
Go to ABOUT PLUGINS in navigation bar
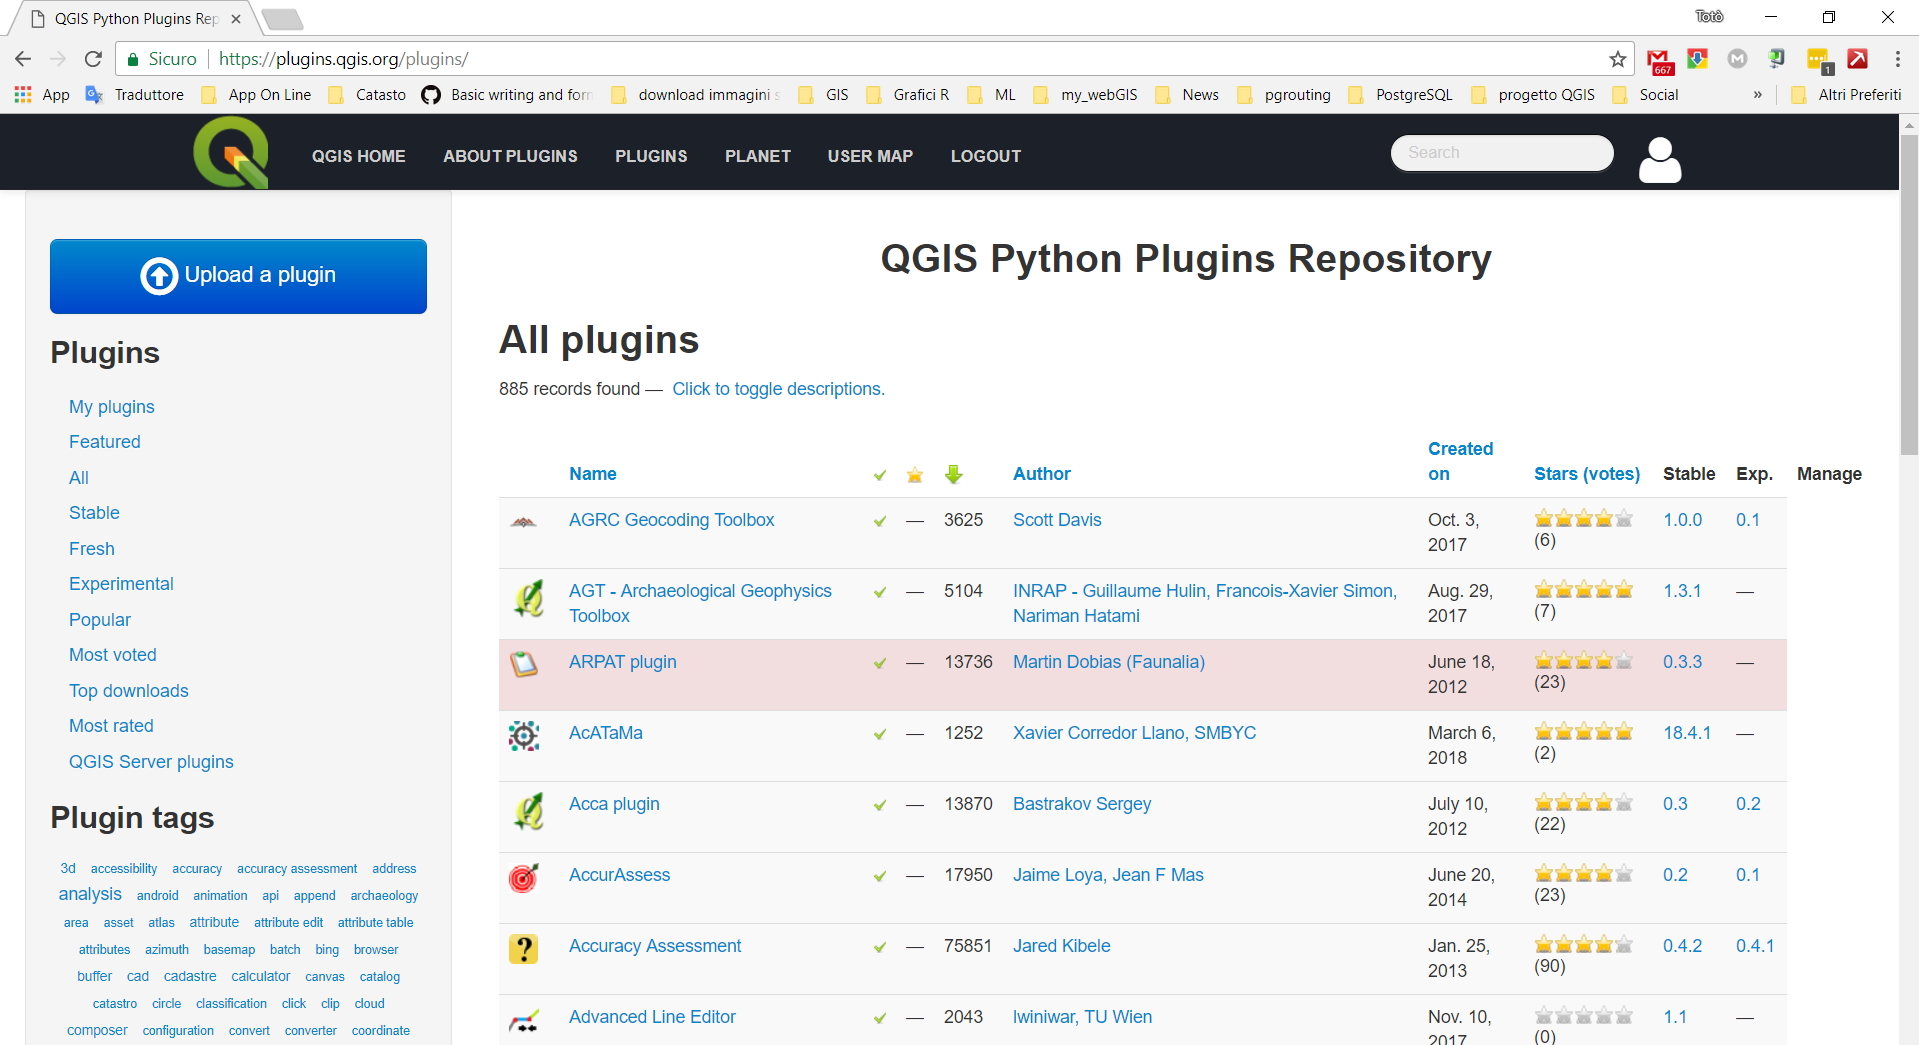click(510, 156)
